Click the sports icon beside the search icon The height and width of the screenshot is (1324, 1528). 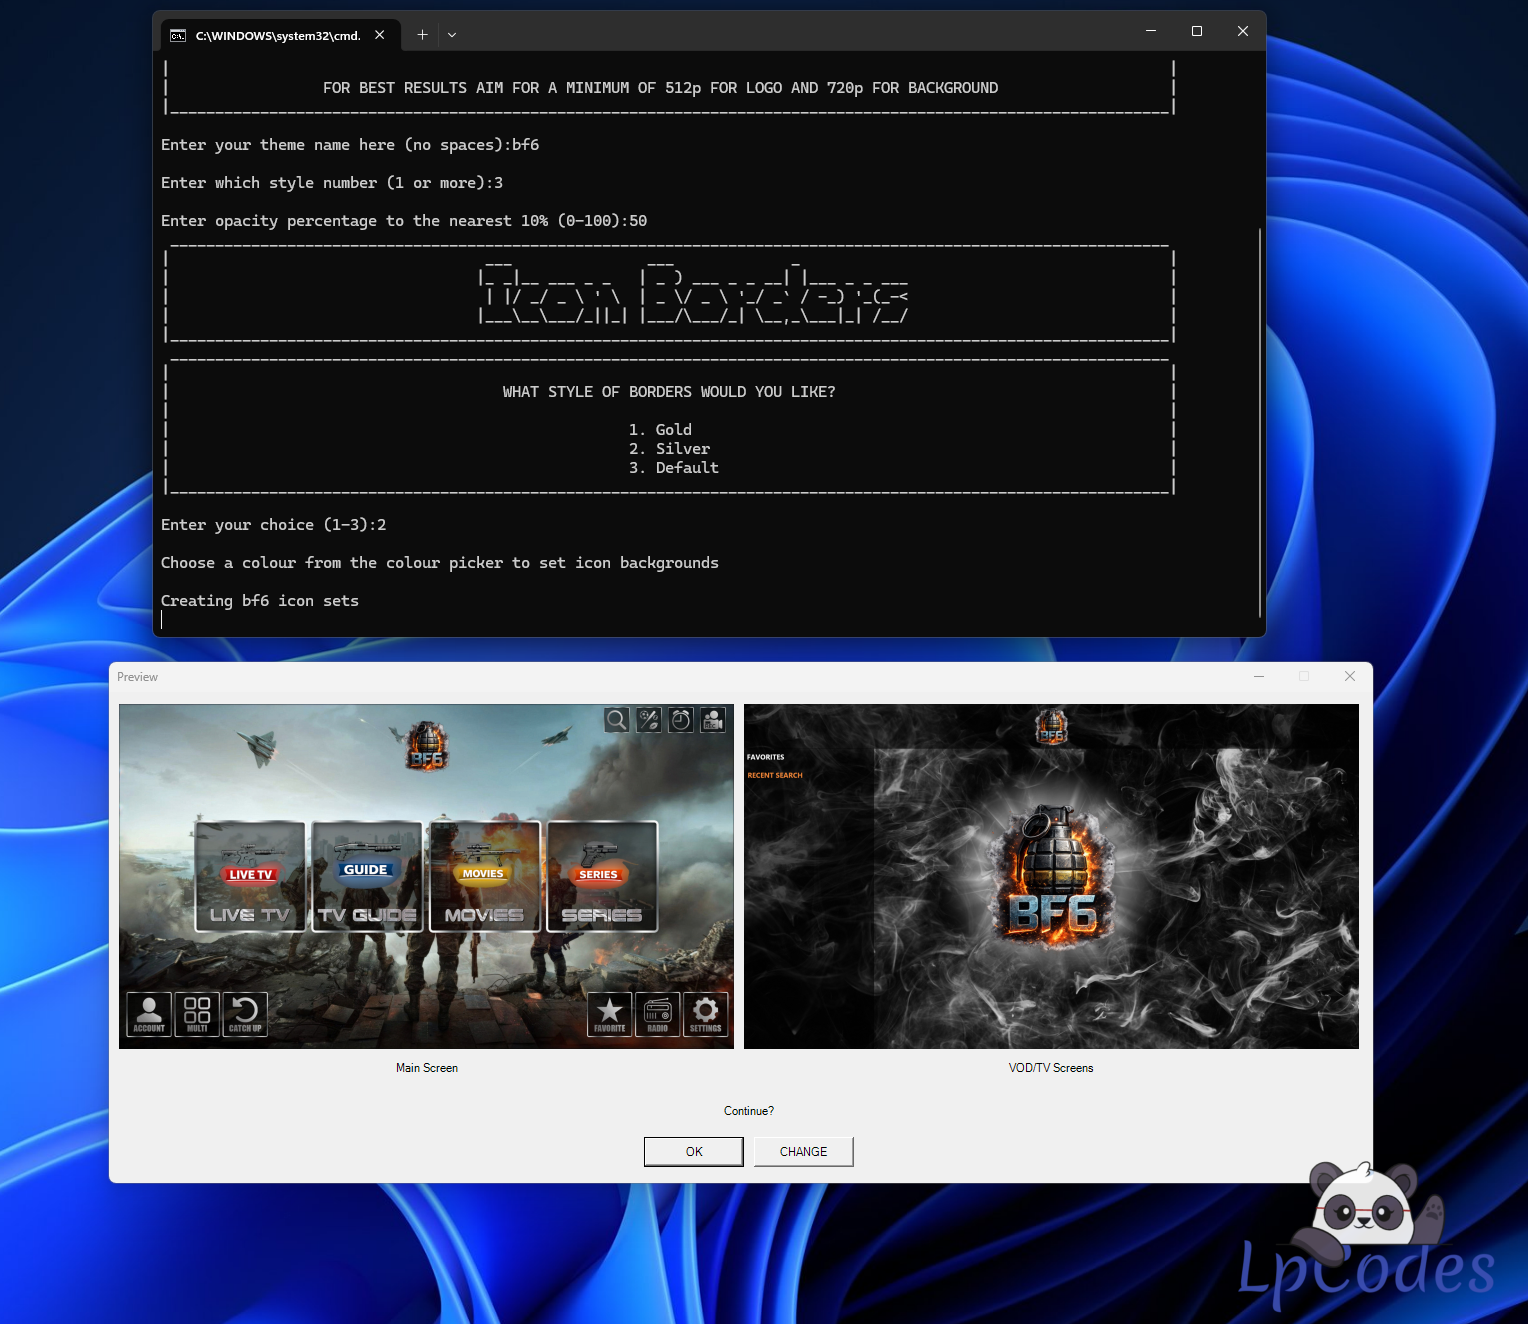pyautogui.click(x=649, y=720)
